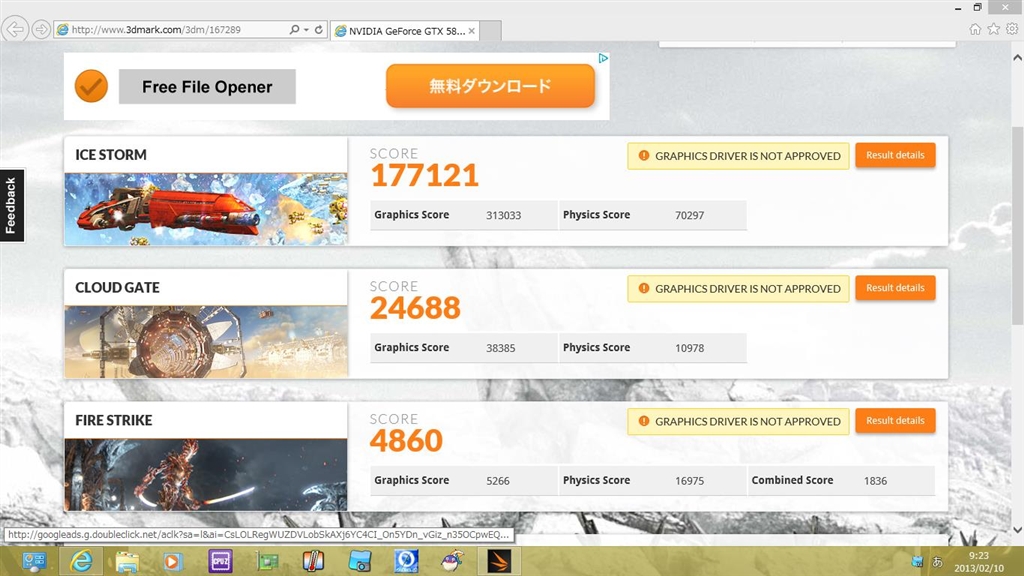1024x576 pixels.
Task: Click the ICE STORM heading
Action: (x=111, y=155)
